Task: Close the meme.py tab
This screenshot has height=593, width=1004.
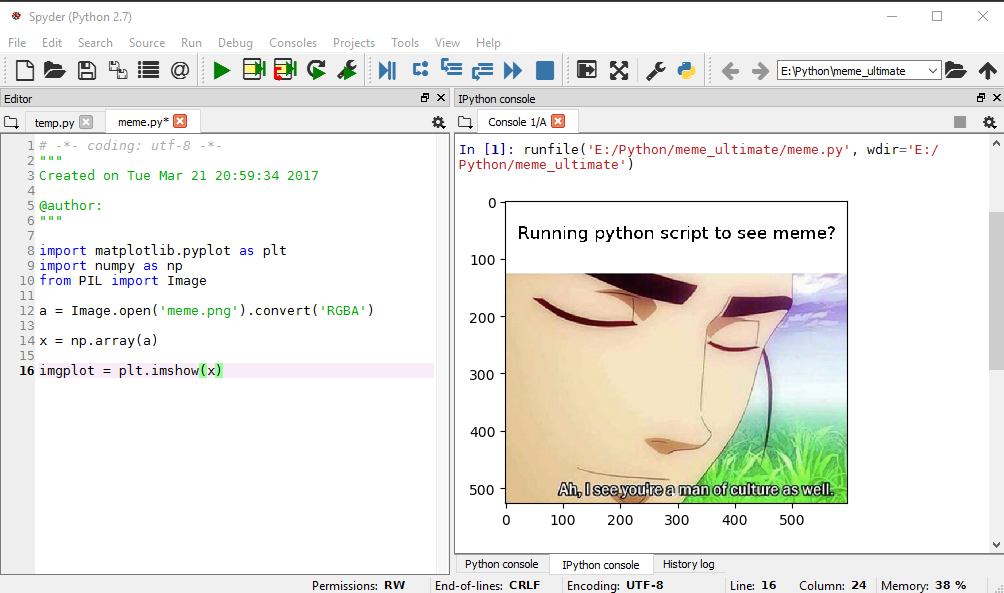Action: pyautogui.click(x=181, y=121)
